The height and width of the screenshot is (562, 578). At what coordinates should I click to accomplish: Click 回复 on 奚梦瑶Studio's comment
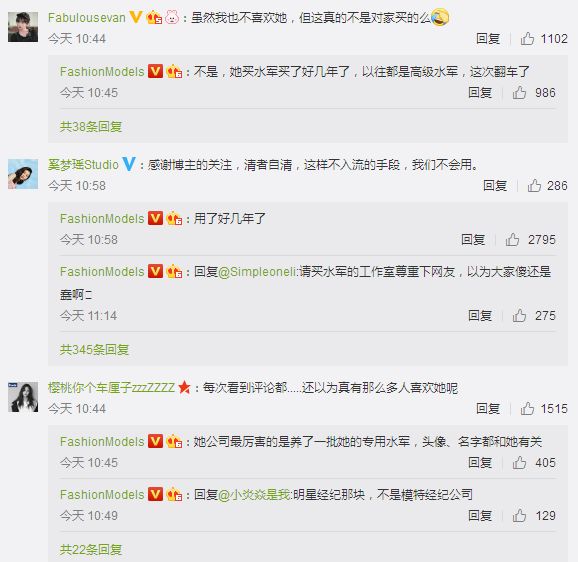(x=495, y=185)
